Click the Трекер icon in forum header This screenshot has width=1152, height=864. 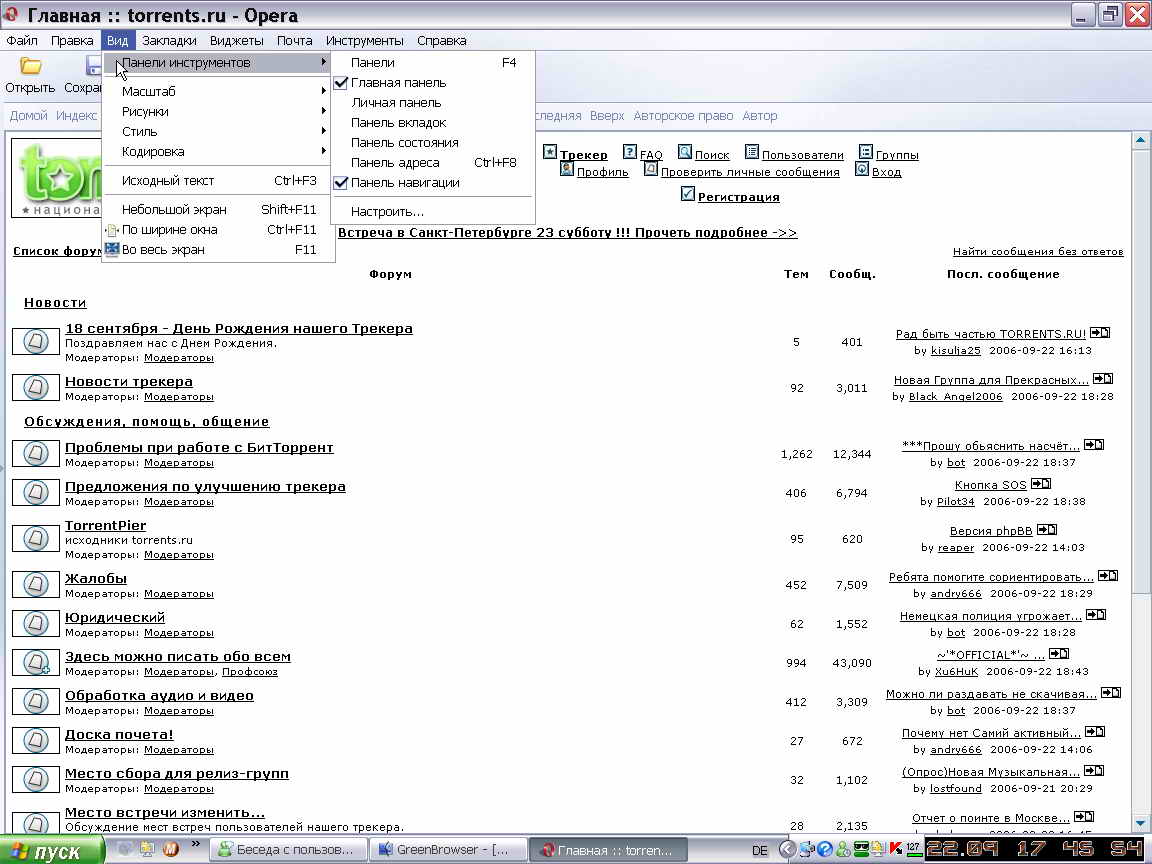click(x=550, y=152)
